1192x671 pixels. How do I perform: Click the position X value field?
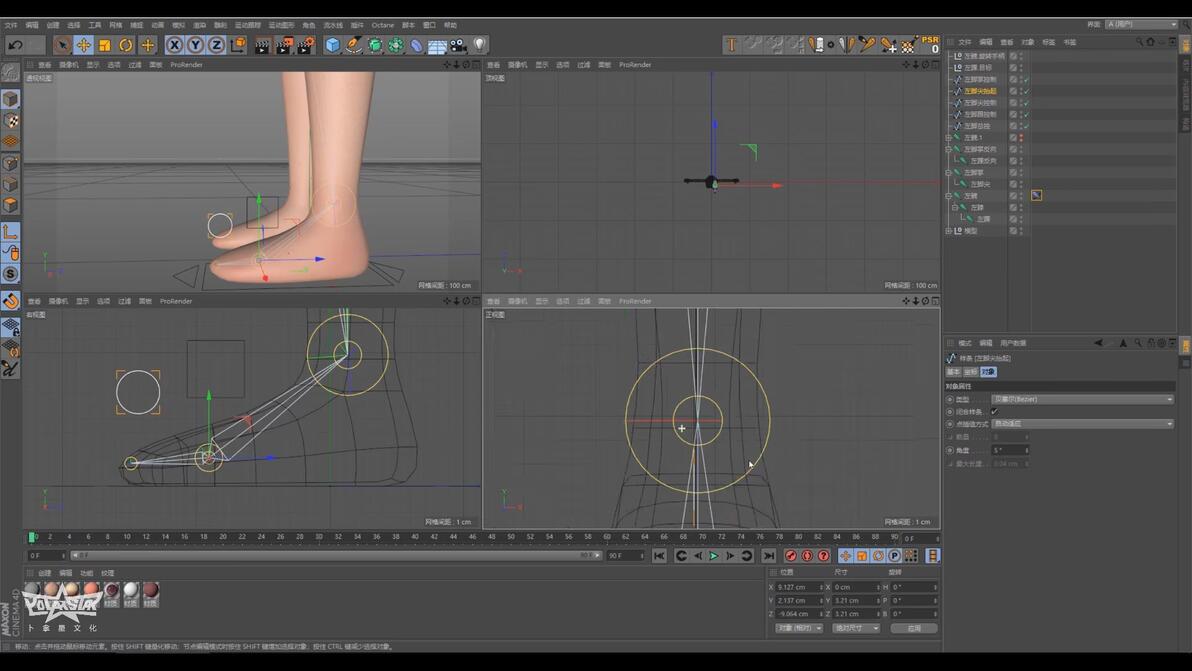click(797, 587)
